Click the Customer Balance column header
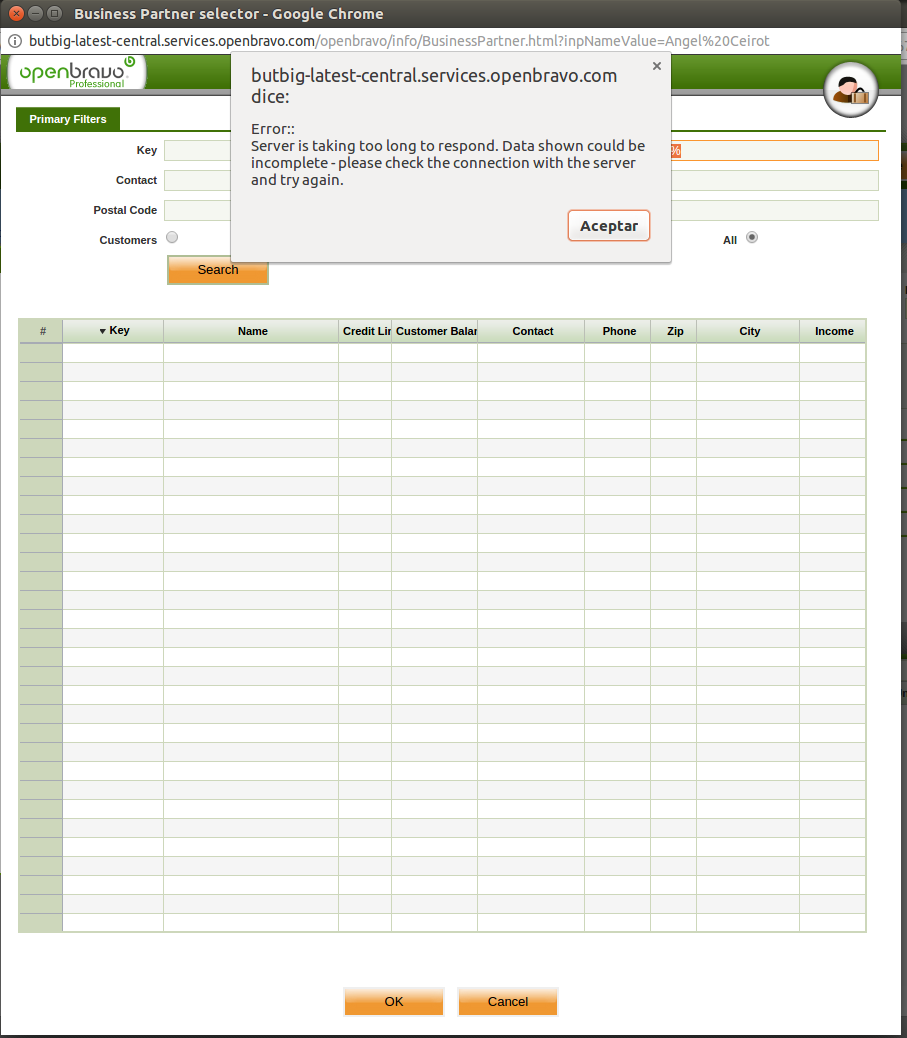The image size is (907, 1038). pos(435,331)
